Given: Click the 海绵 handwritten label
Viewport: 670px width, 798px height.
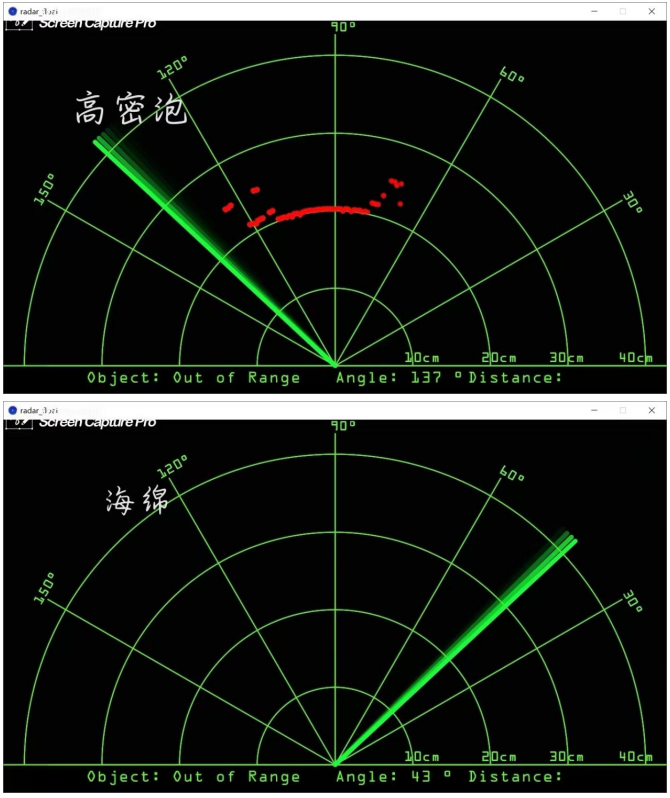Looking at the screenshot, I should (x=137, y=501).
